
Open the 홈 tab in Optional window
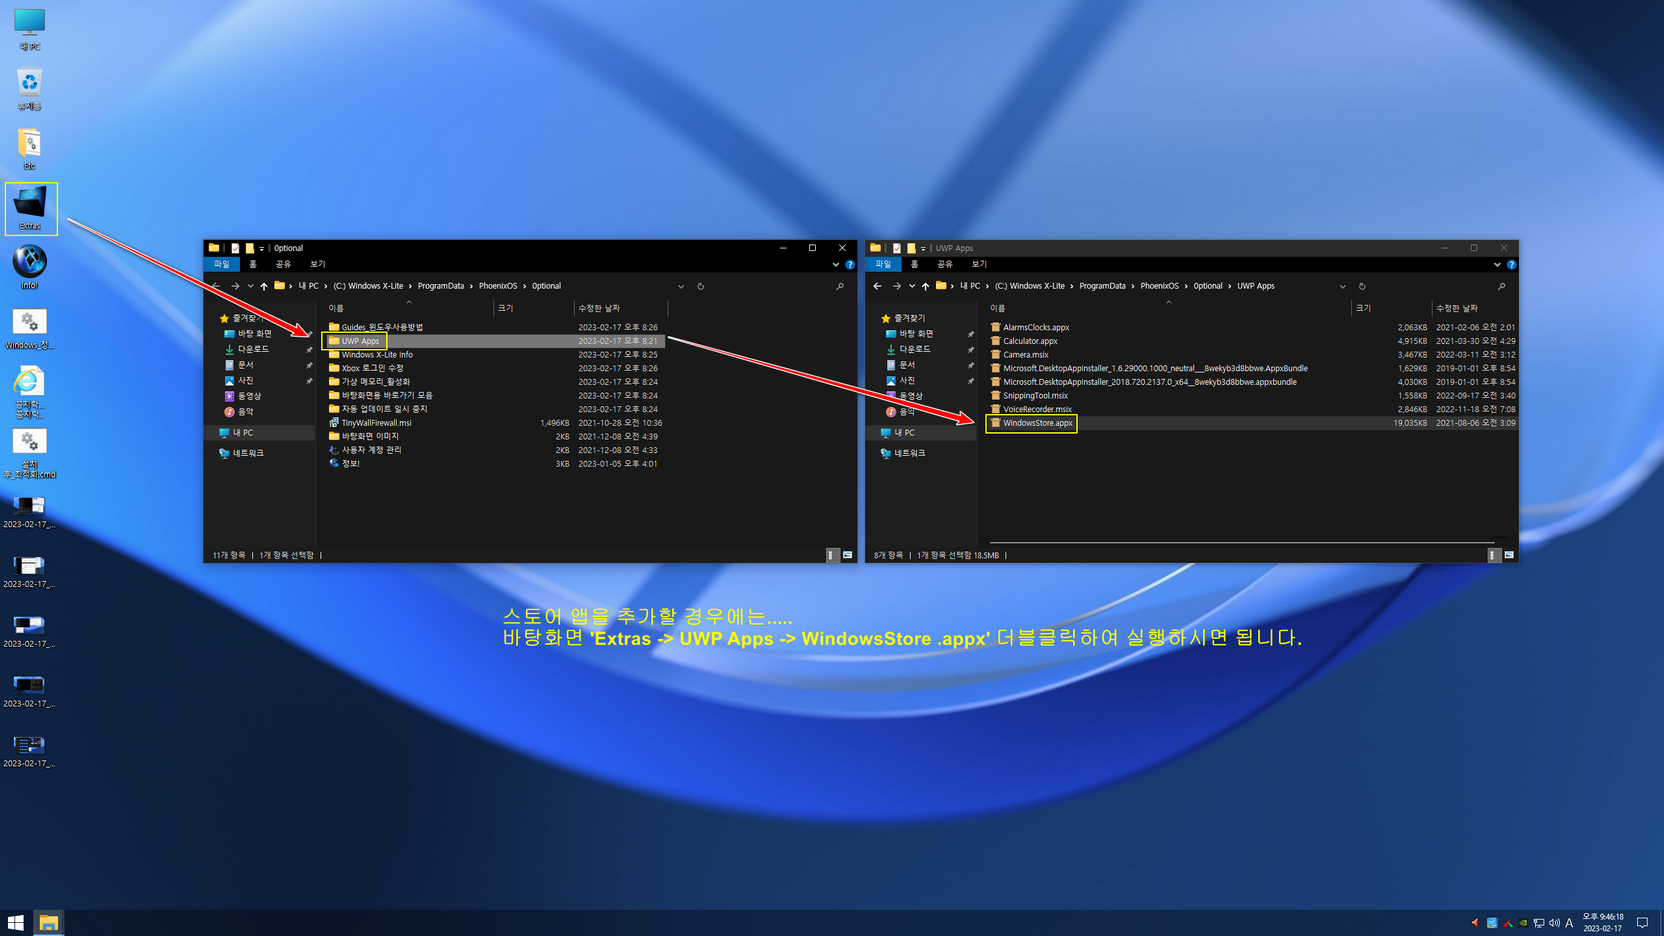253,264
